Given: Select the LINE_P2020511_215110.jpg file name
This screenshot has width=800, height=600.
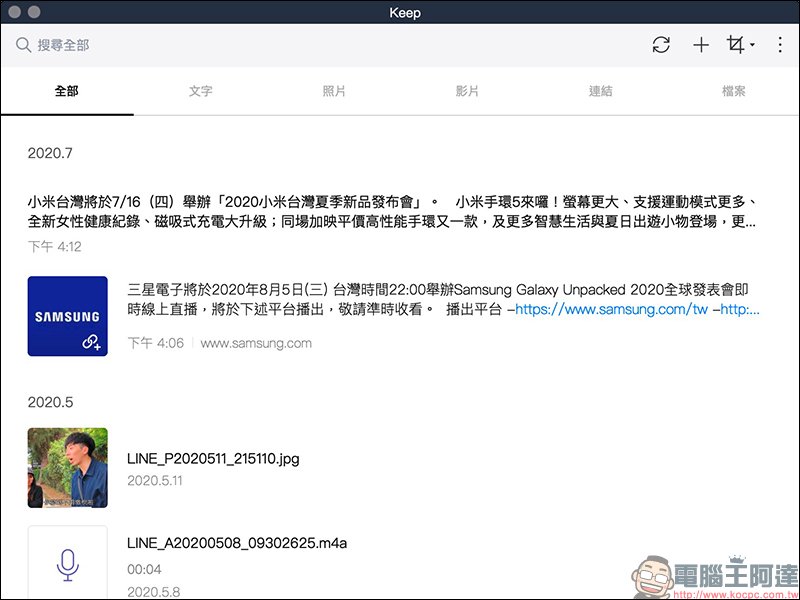Looking at the screenshot, I should click(x=213, y=459).
